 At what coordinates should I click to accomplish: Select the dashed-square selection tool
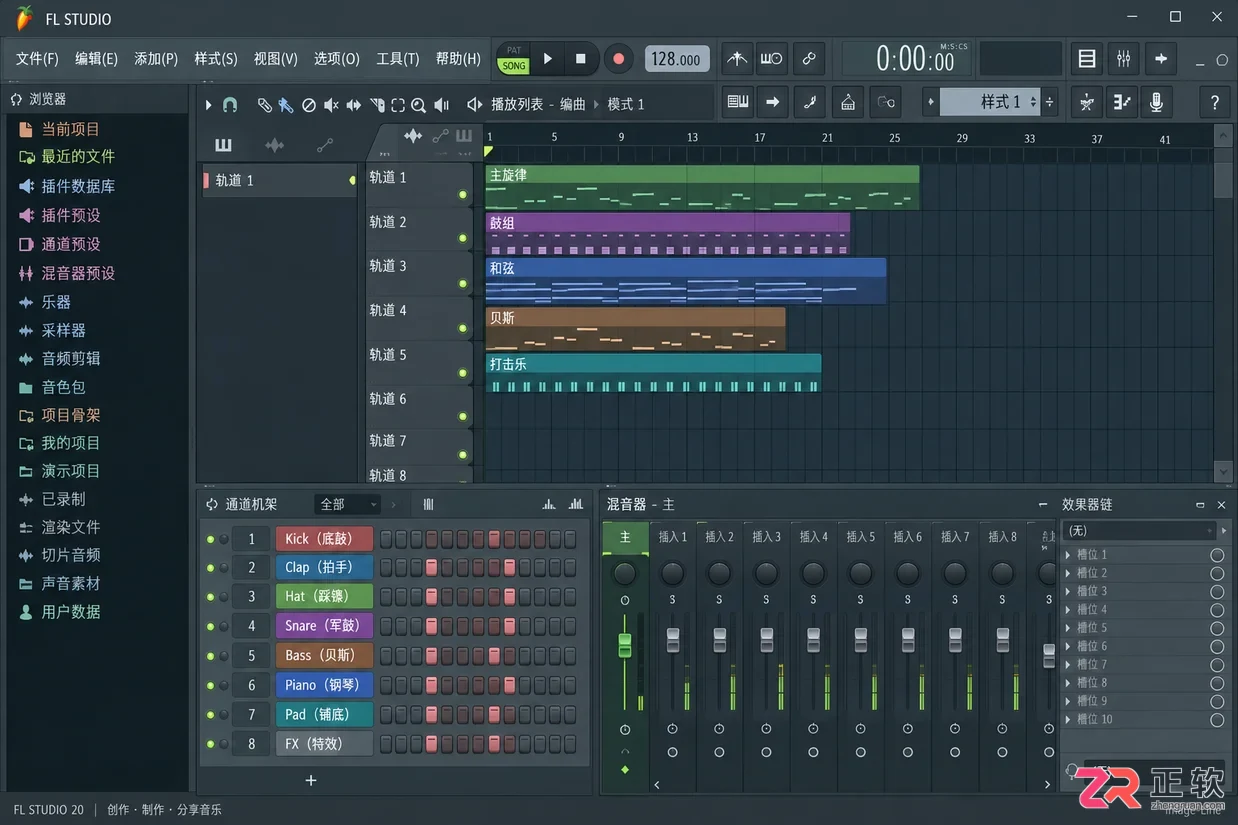398,105
